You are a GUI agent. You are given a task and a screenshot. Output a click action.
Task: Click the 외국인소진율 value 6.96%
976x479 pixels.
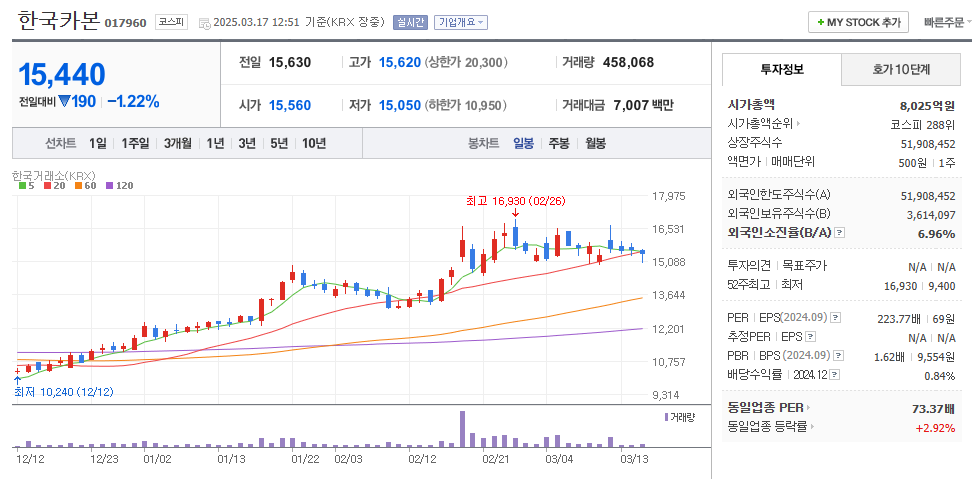point(936,233)
